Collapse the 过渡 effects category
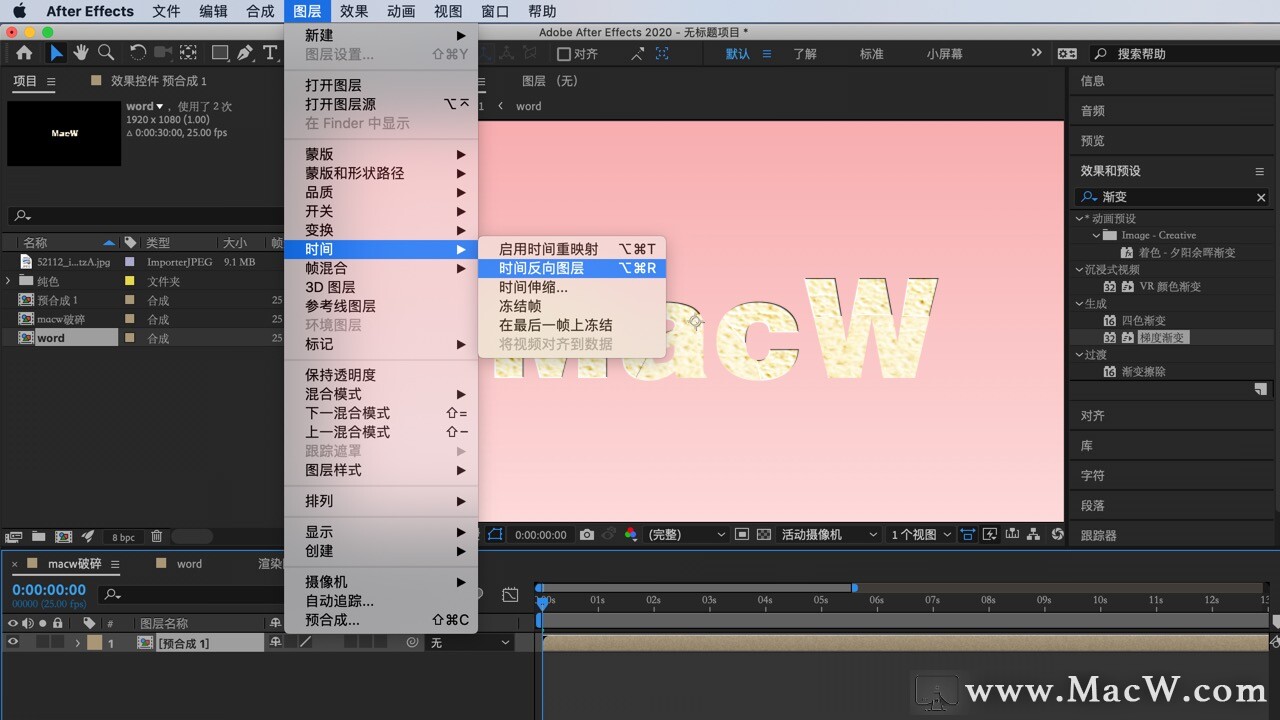This screenshot has height=720, width=1280. 1080,355
